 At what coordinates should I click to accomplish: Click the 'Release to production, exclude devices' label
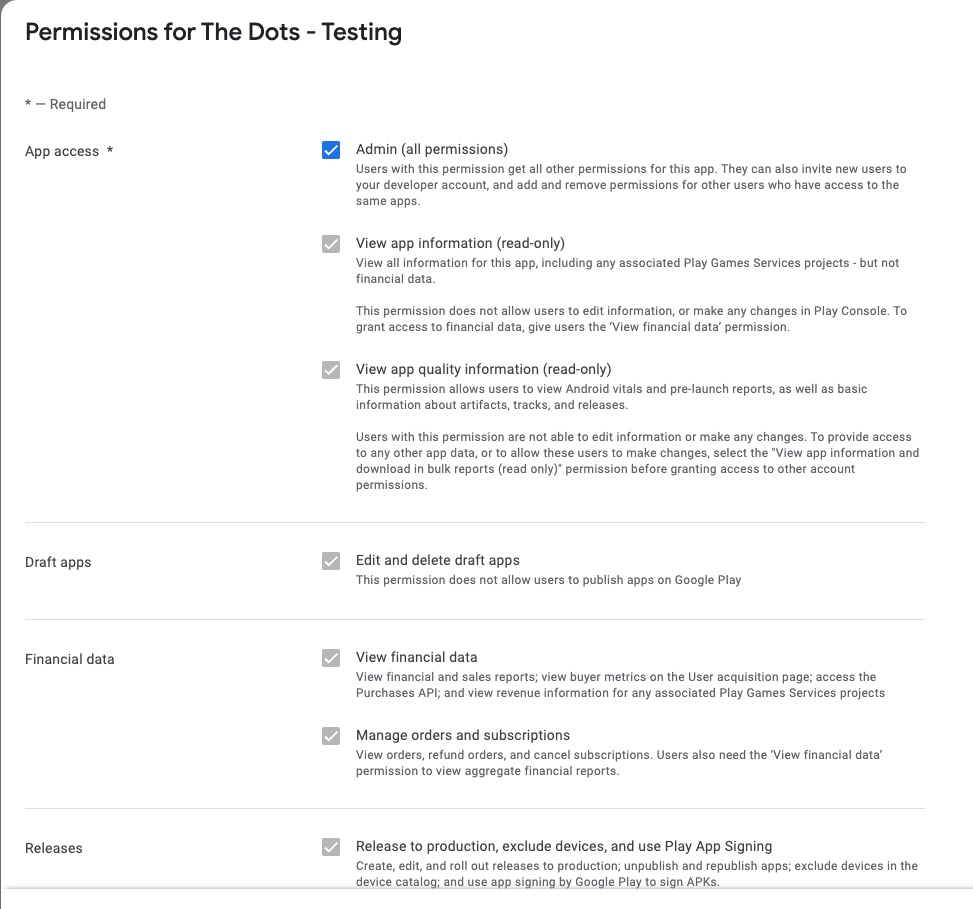tap(564, 846)
